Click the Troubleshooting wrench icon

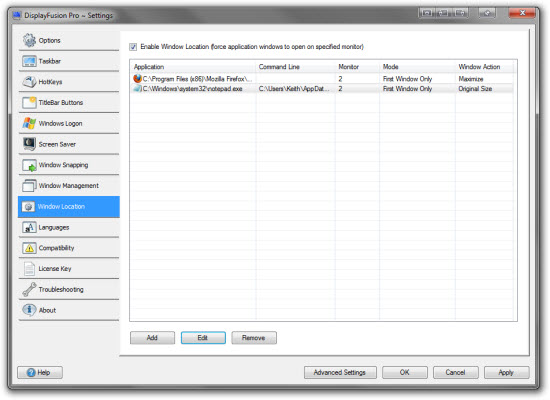[29, 289]
